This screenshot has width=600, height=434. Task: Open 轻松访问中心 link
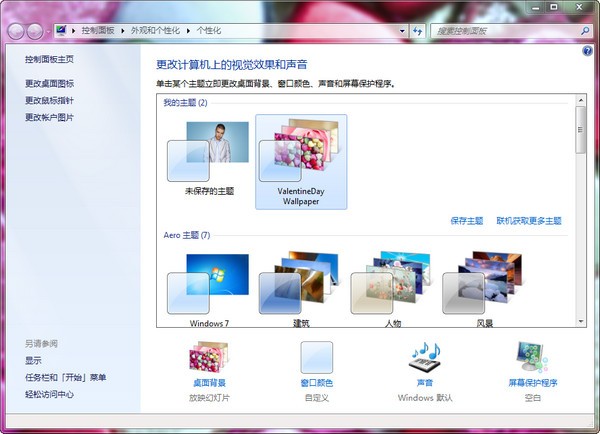[x=49, y=394]
